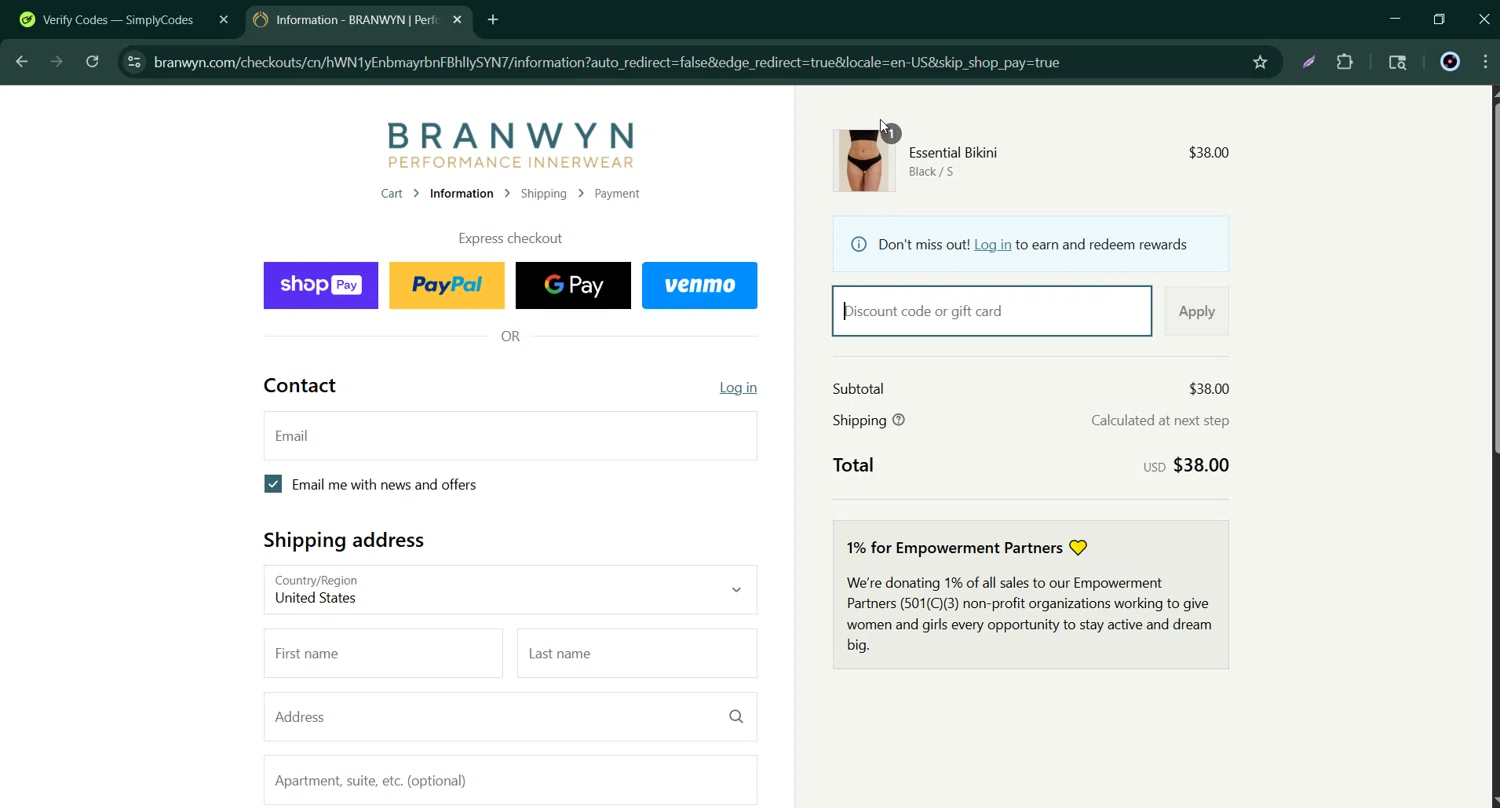Click the Address search magnifier icon
This screenshot has height=808, width=1500.
pyautogui.click(x=736, y=717)
